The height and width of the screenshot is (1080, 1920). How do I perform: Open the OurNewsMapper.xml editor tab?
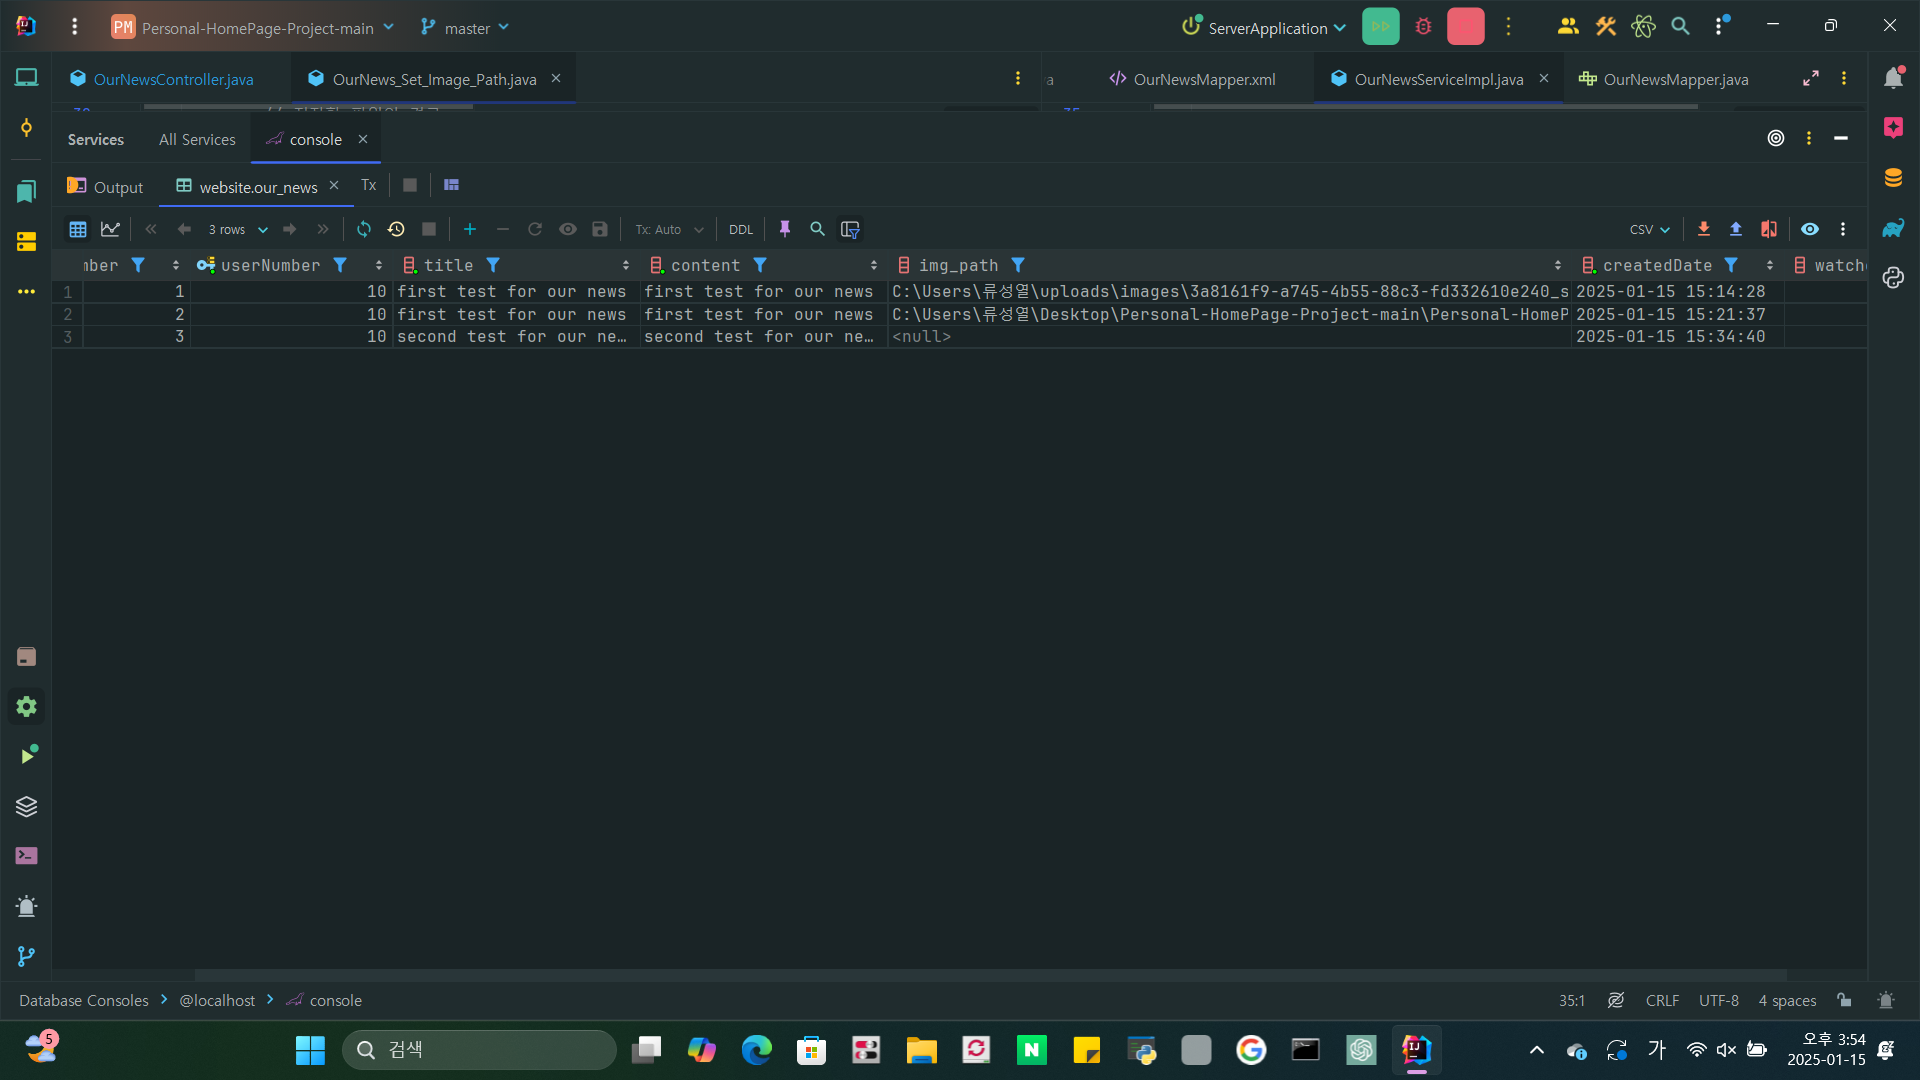(1192, 79)
